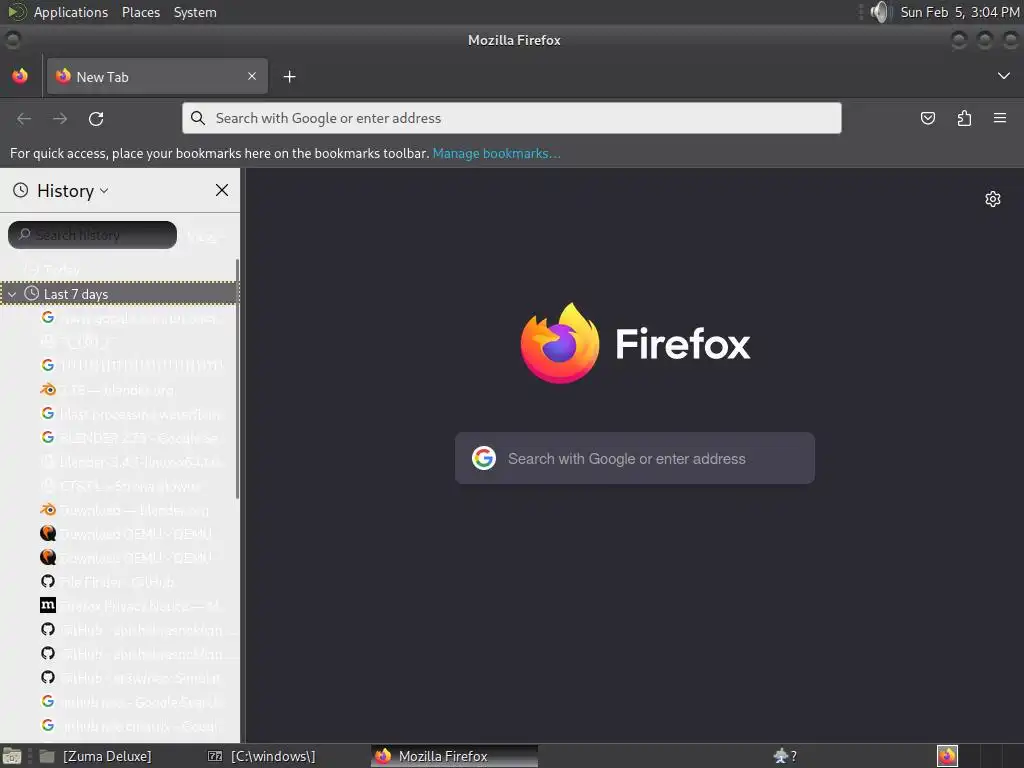This screenshot has width=1024, height=768.
Task: Open the Firefox application menu
Action: tap(1000, 118)
